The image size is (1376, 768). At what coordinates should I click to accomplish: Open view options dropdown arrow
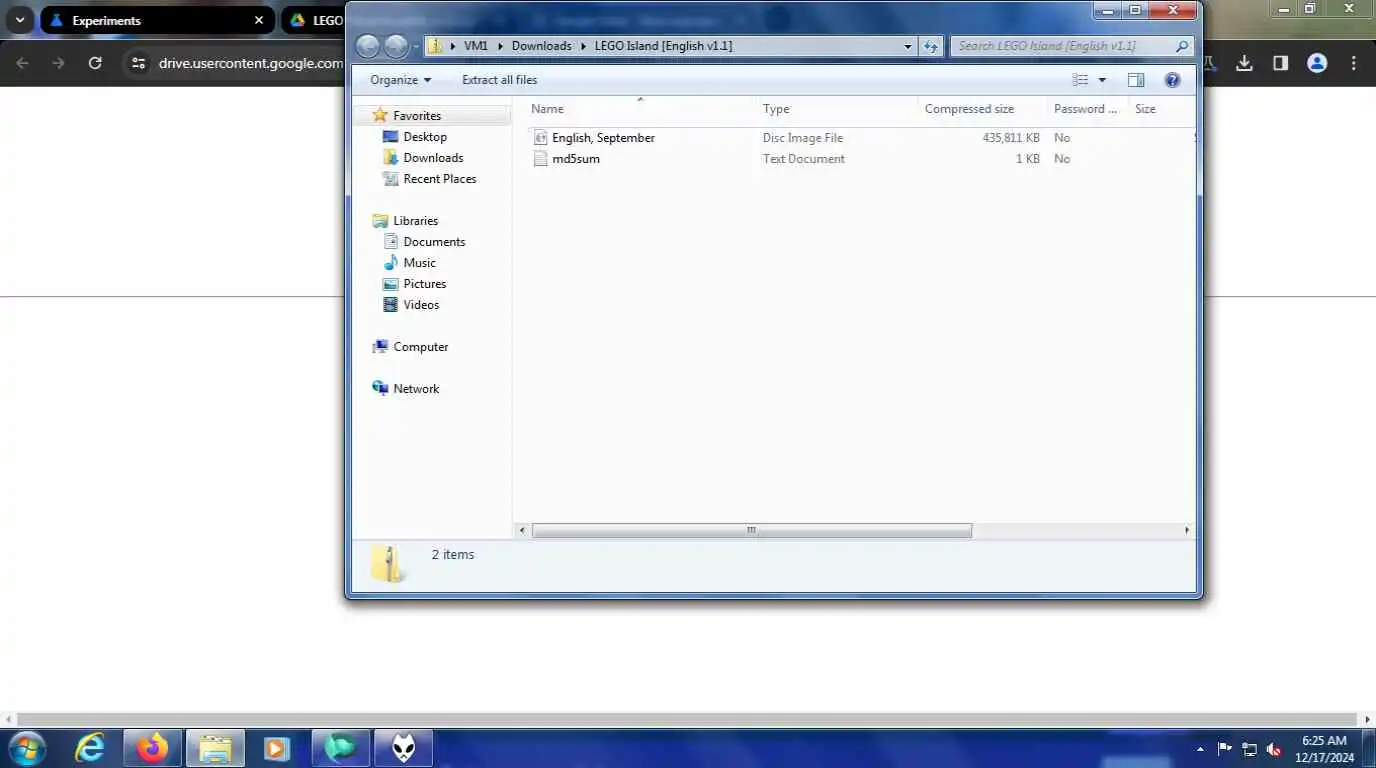pyautogui.click(x=1102, y=80)
